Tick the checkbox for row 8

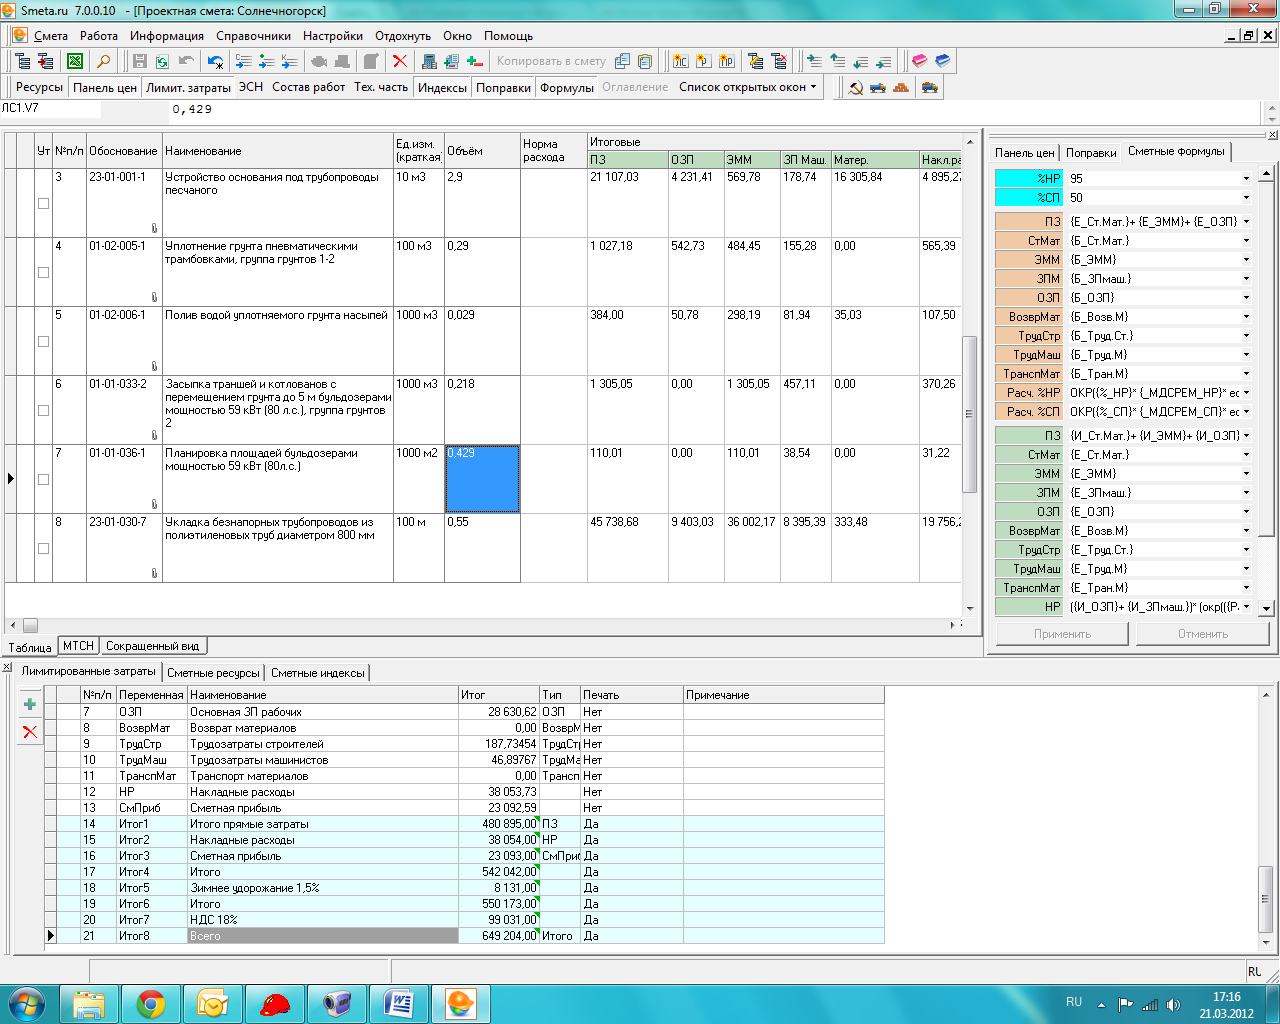coord(43,548)
